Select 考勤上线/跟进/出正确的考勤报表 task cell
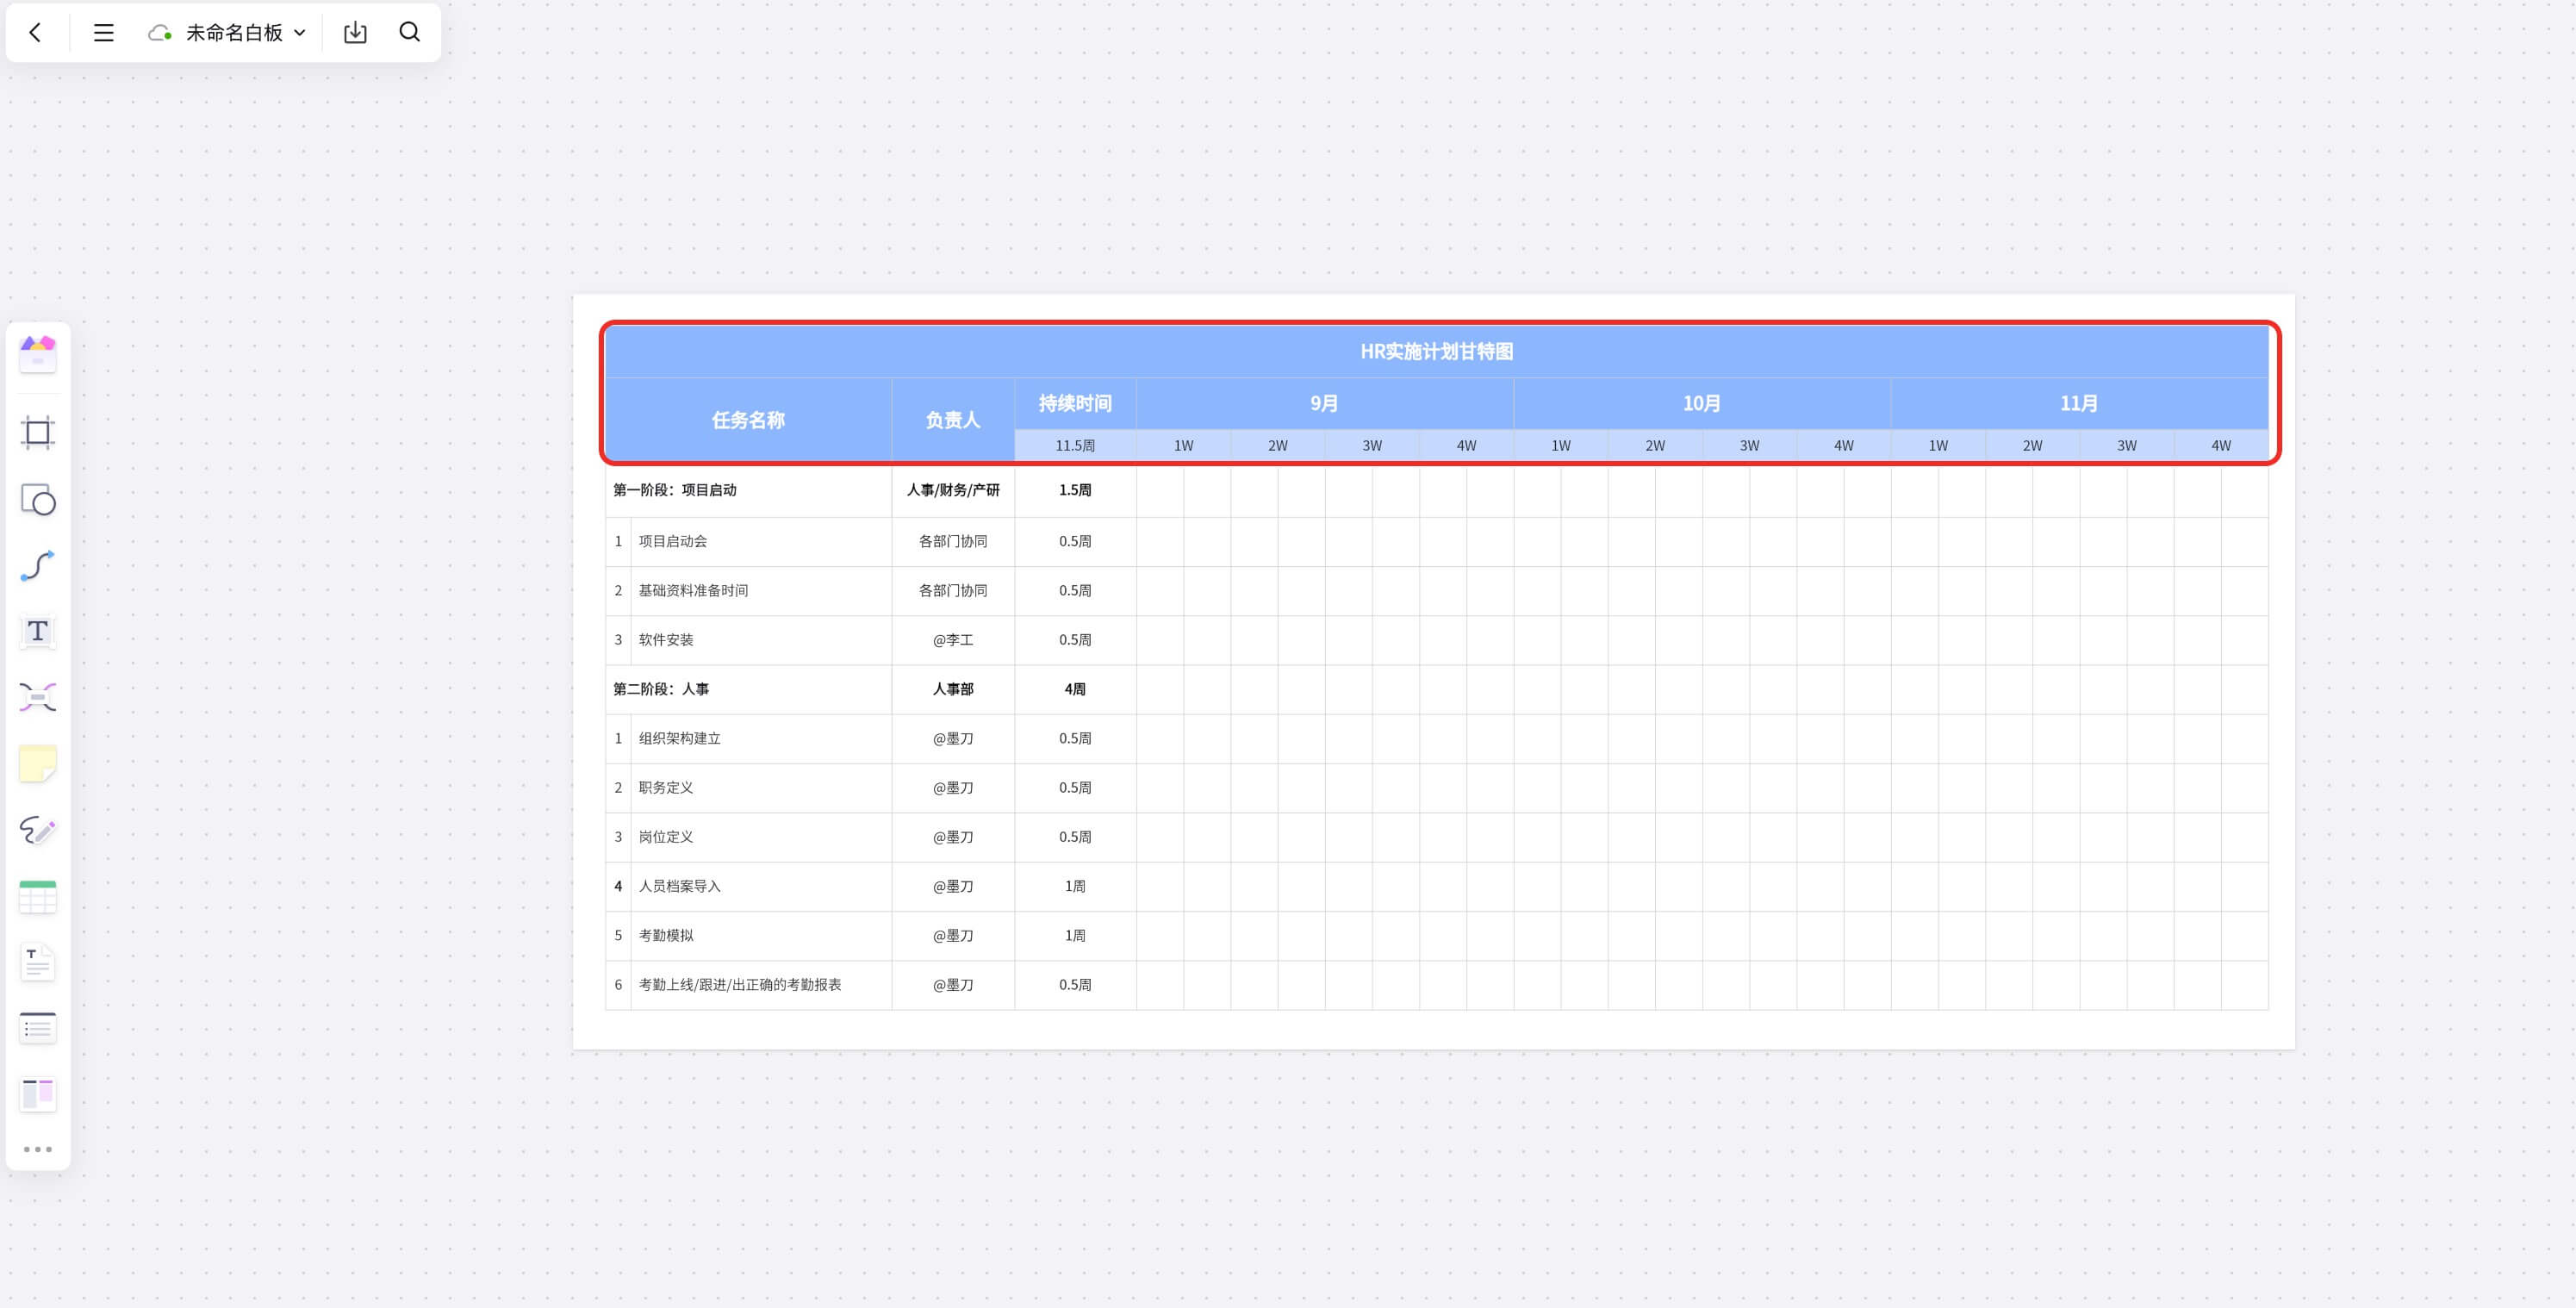 coord(761,985)
